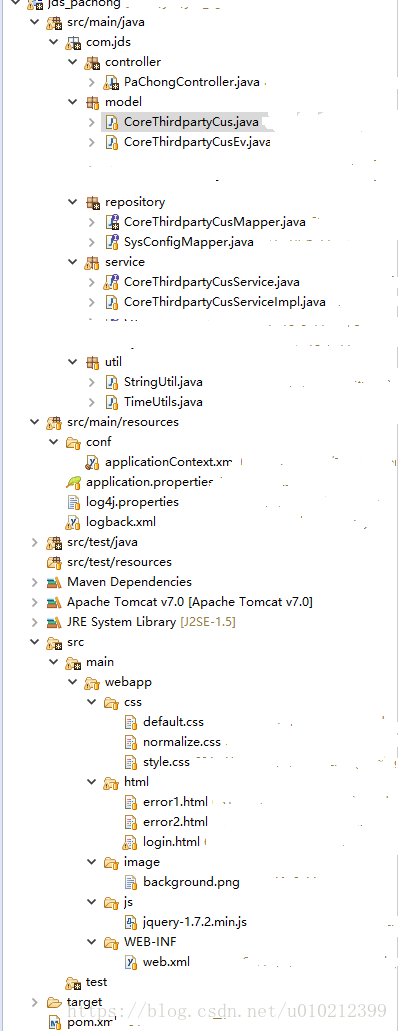The height and width of the screenshot is (1031, 398).
Task: Select the pom.xml file
Action: click(90, 1022)
